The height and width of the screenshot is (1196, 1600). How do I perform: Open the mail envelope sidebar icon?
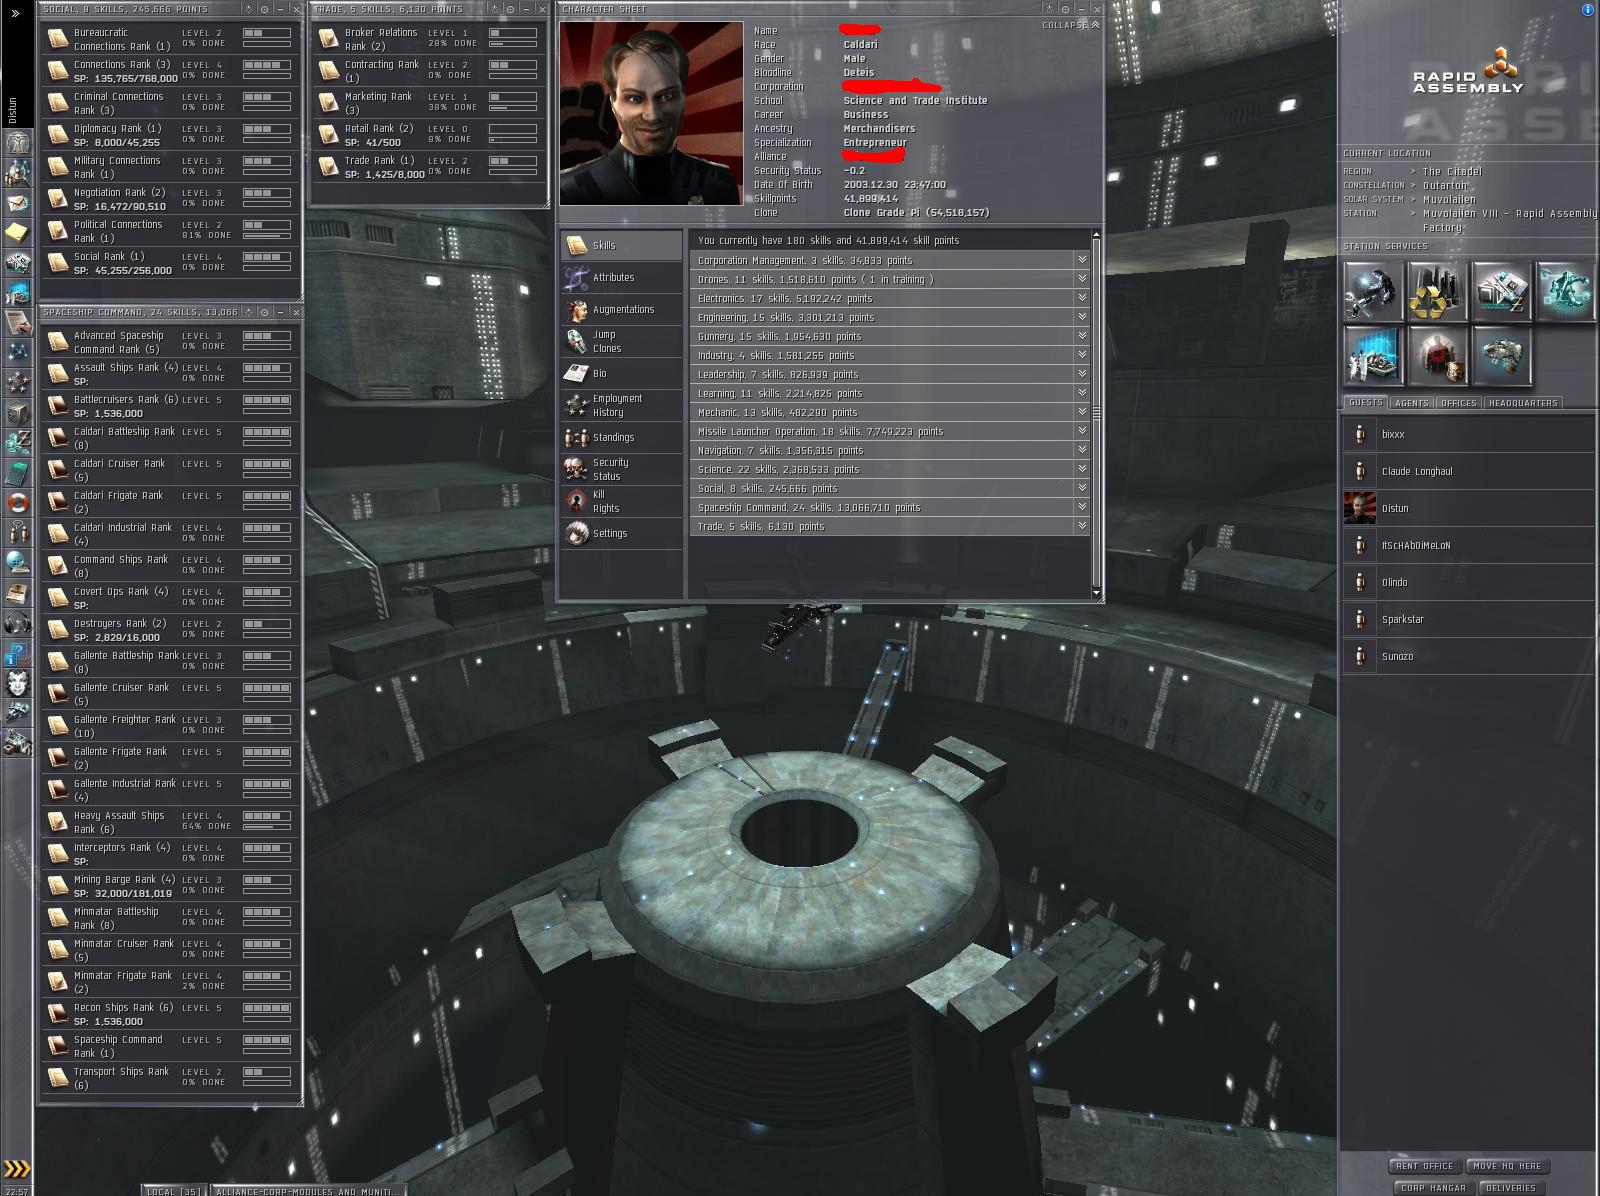coord(17,203)
